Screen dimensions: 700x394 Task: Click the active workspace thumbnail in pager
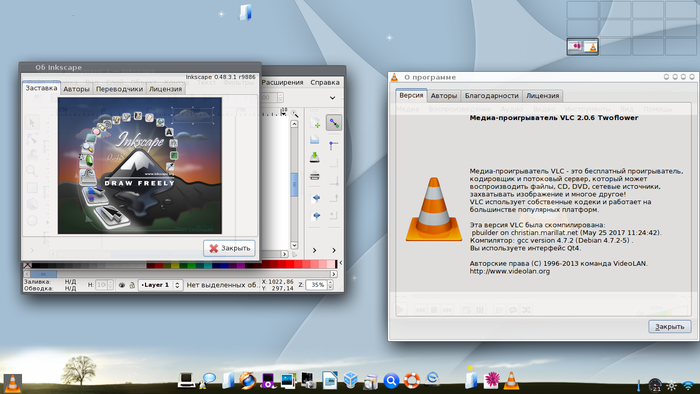pyautogui.click(x=583, y=46)
